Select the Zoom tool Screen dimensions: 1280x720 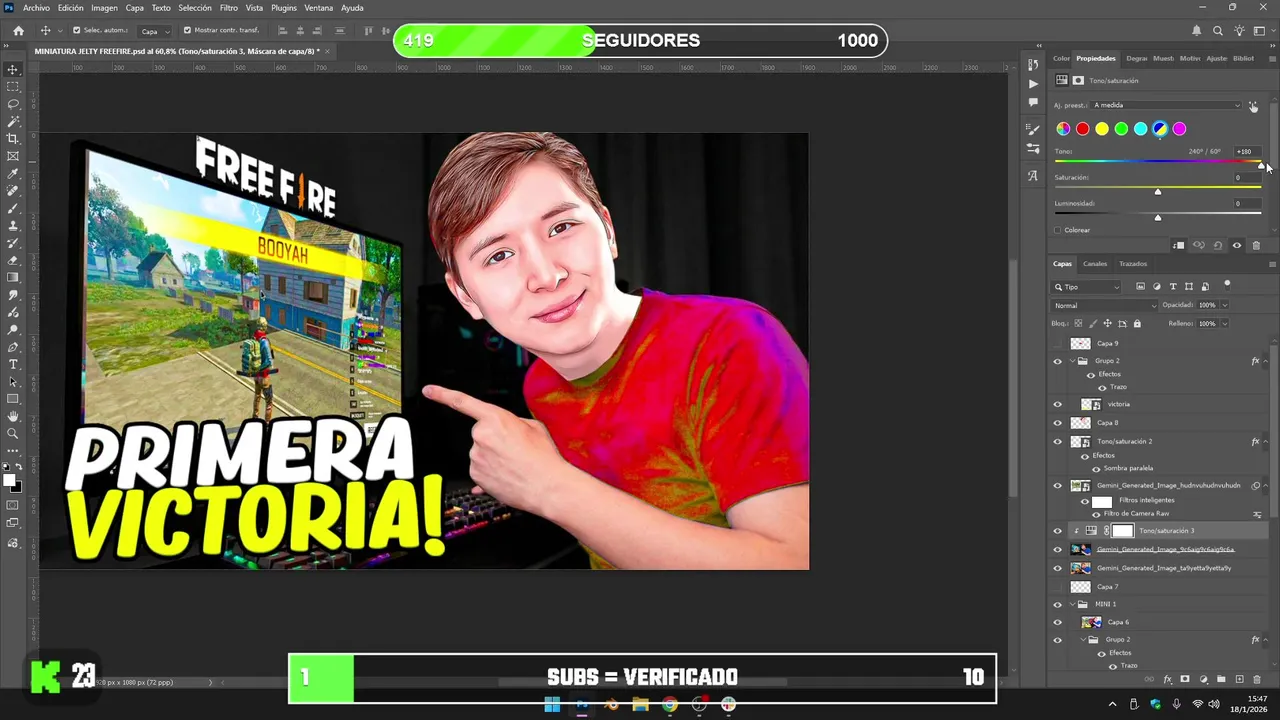13,433
